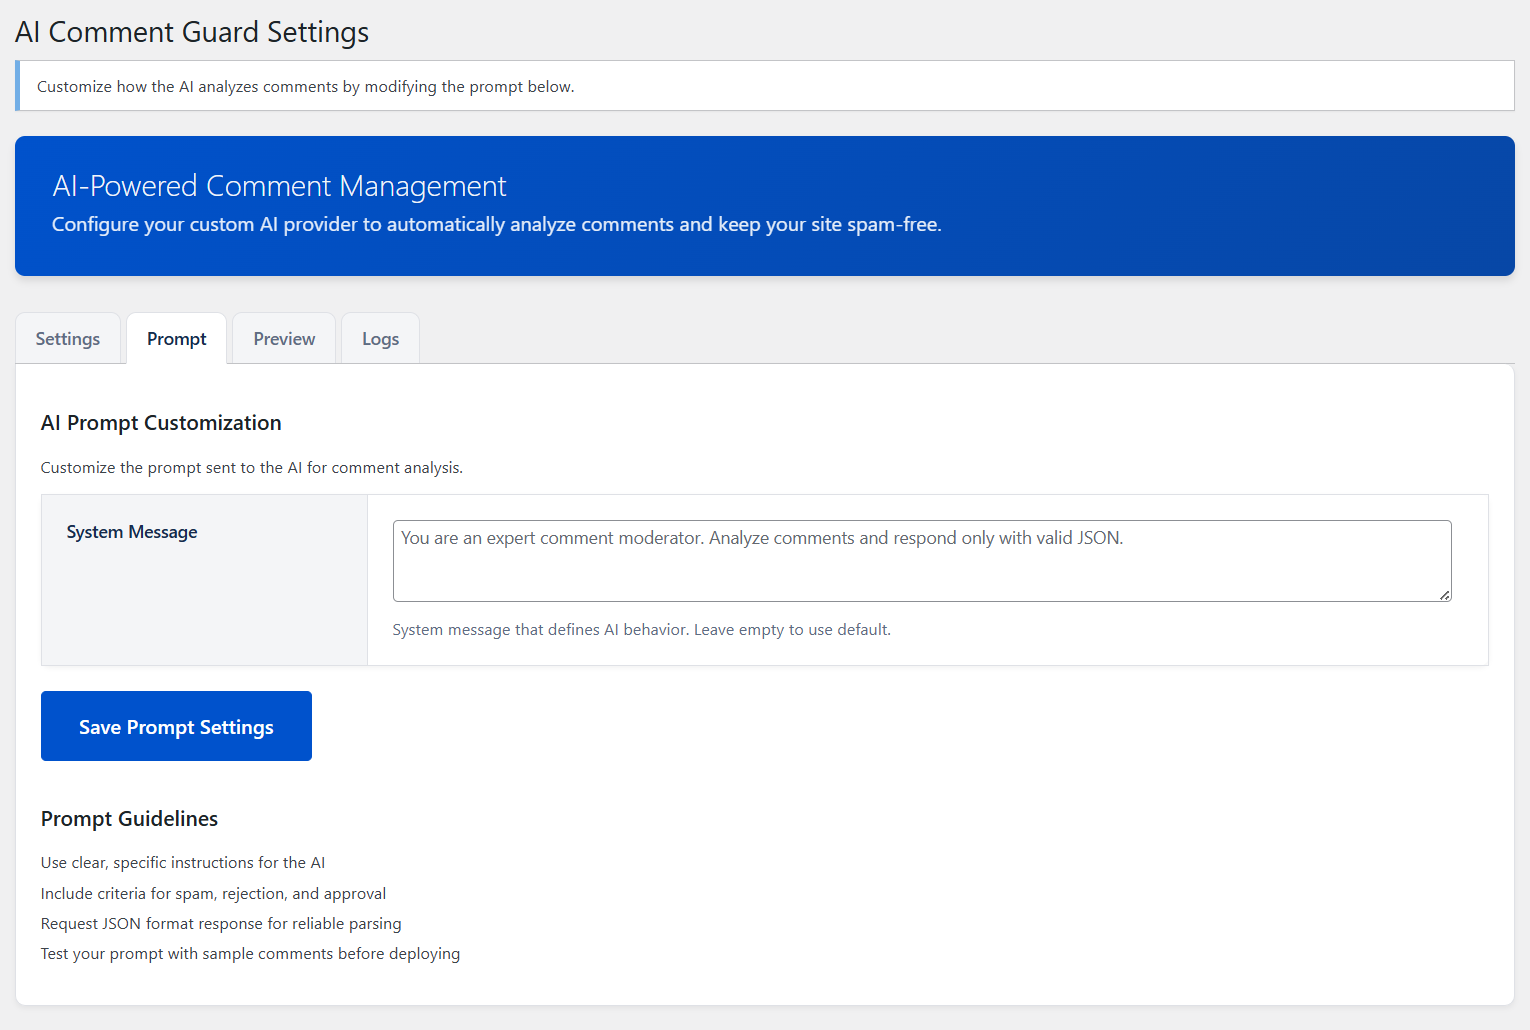Click the help text below System Message box
Image resolution: width=1530 pixels, height=1030 pixels.
641,630
